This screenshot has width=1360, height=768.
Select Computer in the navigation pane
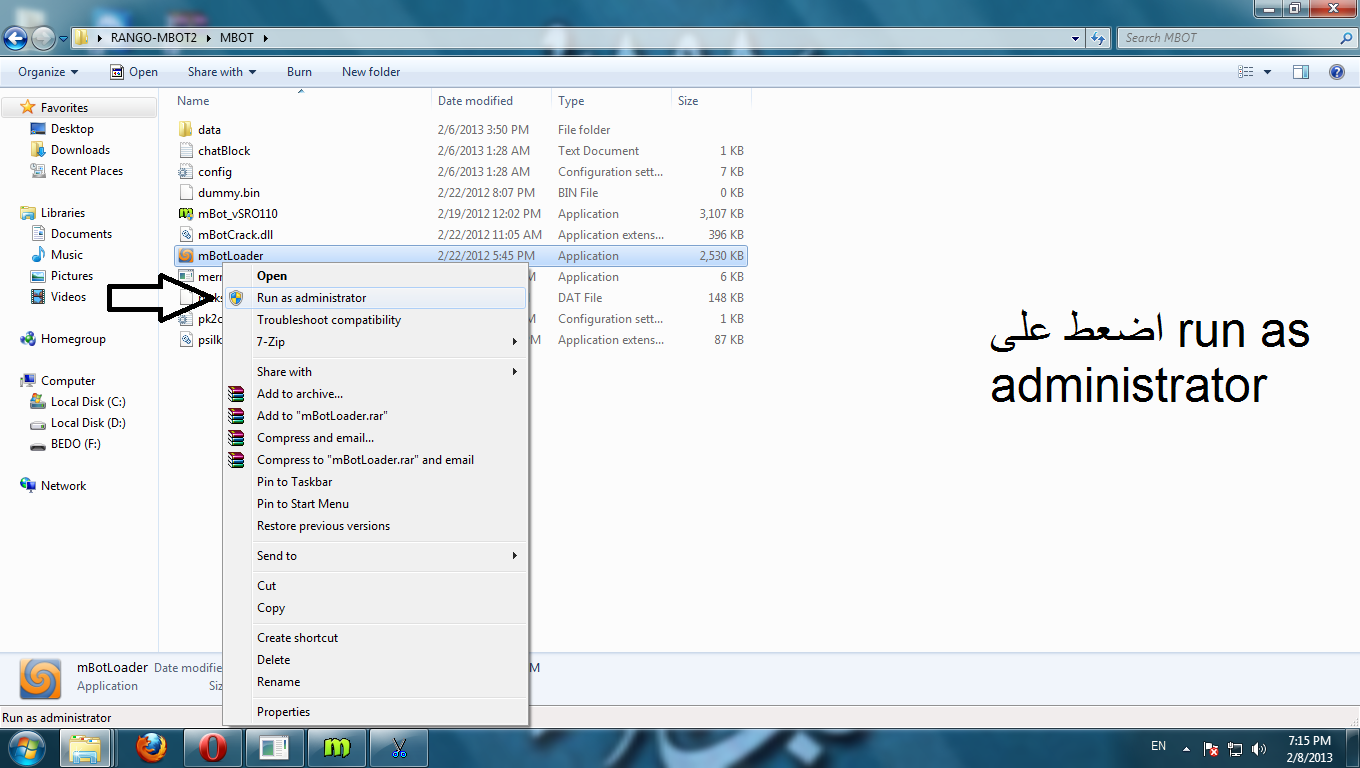[68, 381]
